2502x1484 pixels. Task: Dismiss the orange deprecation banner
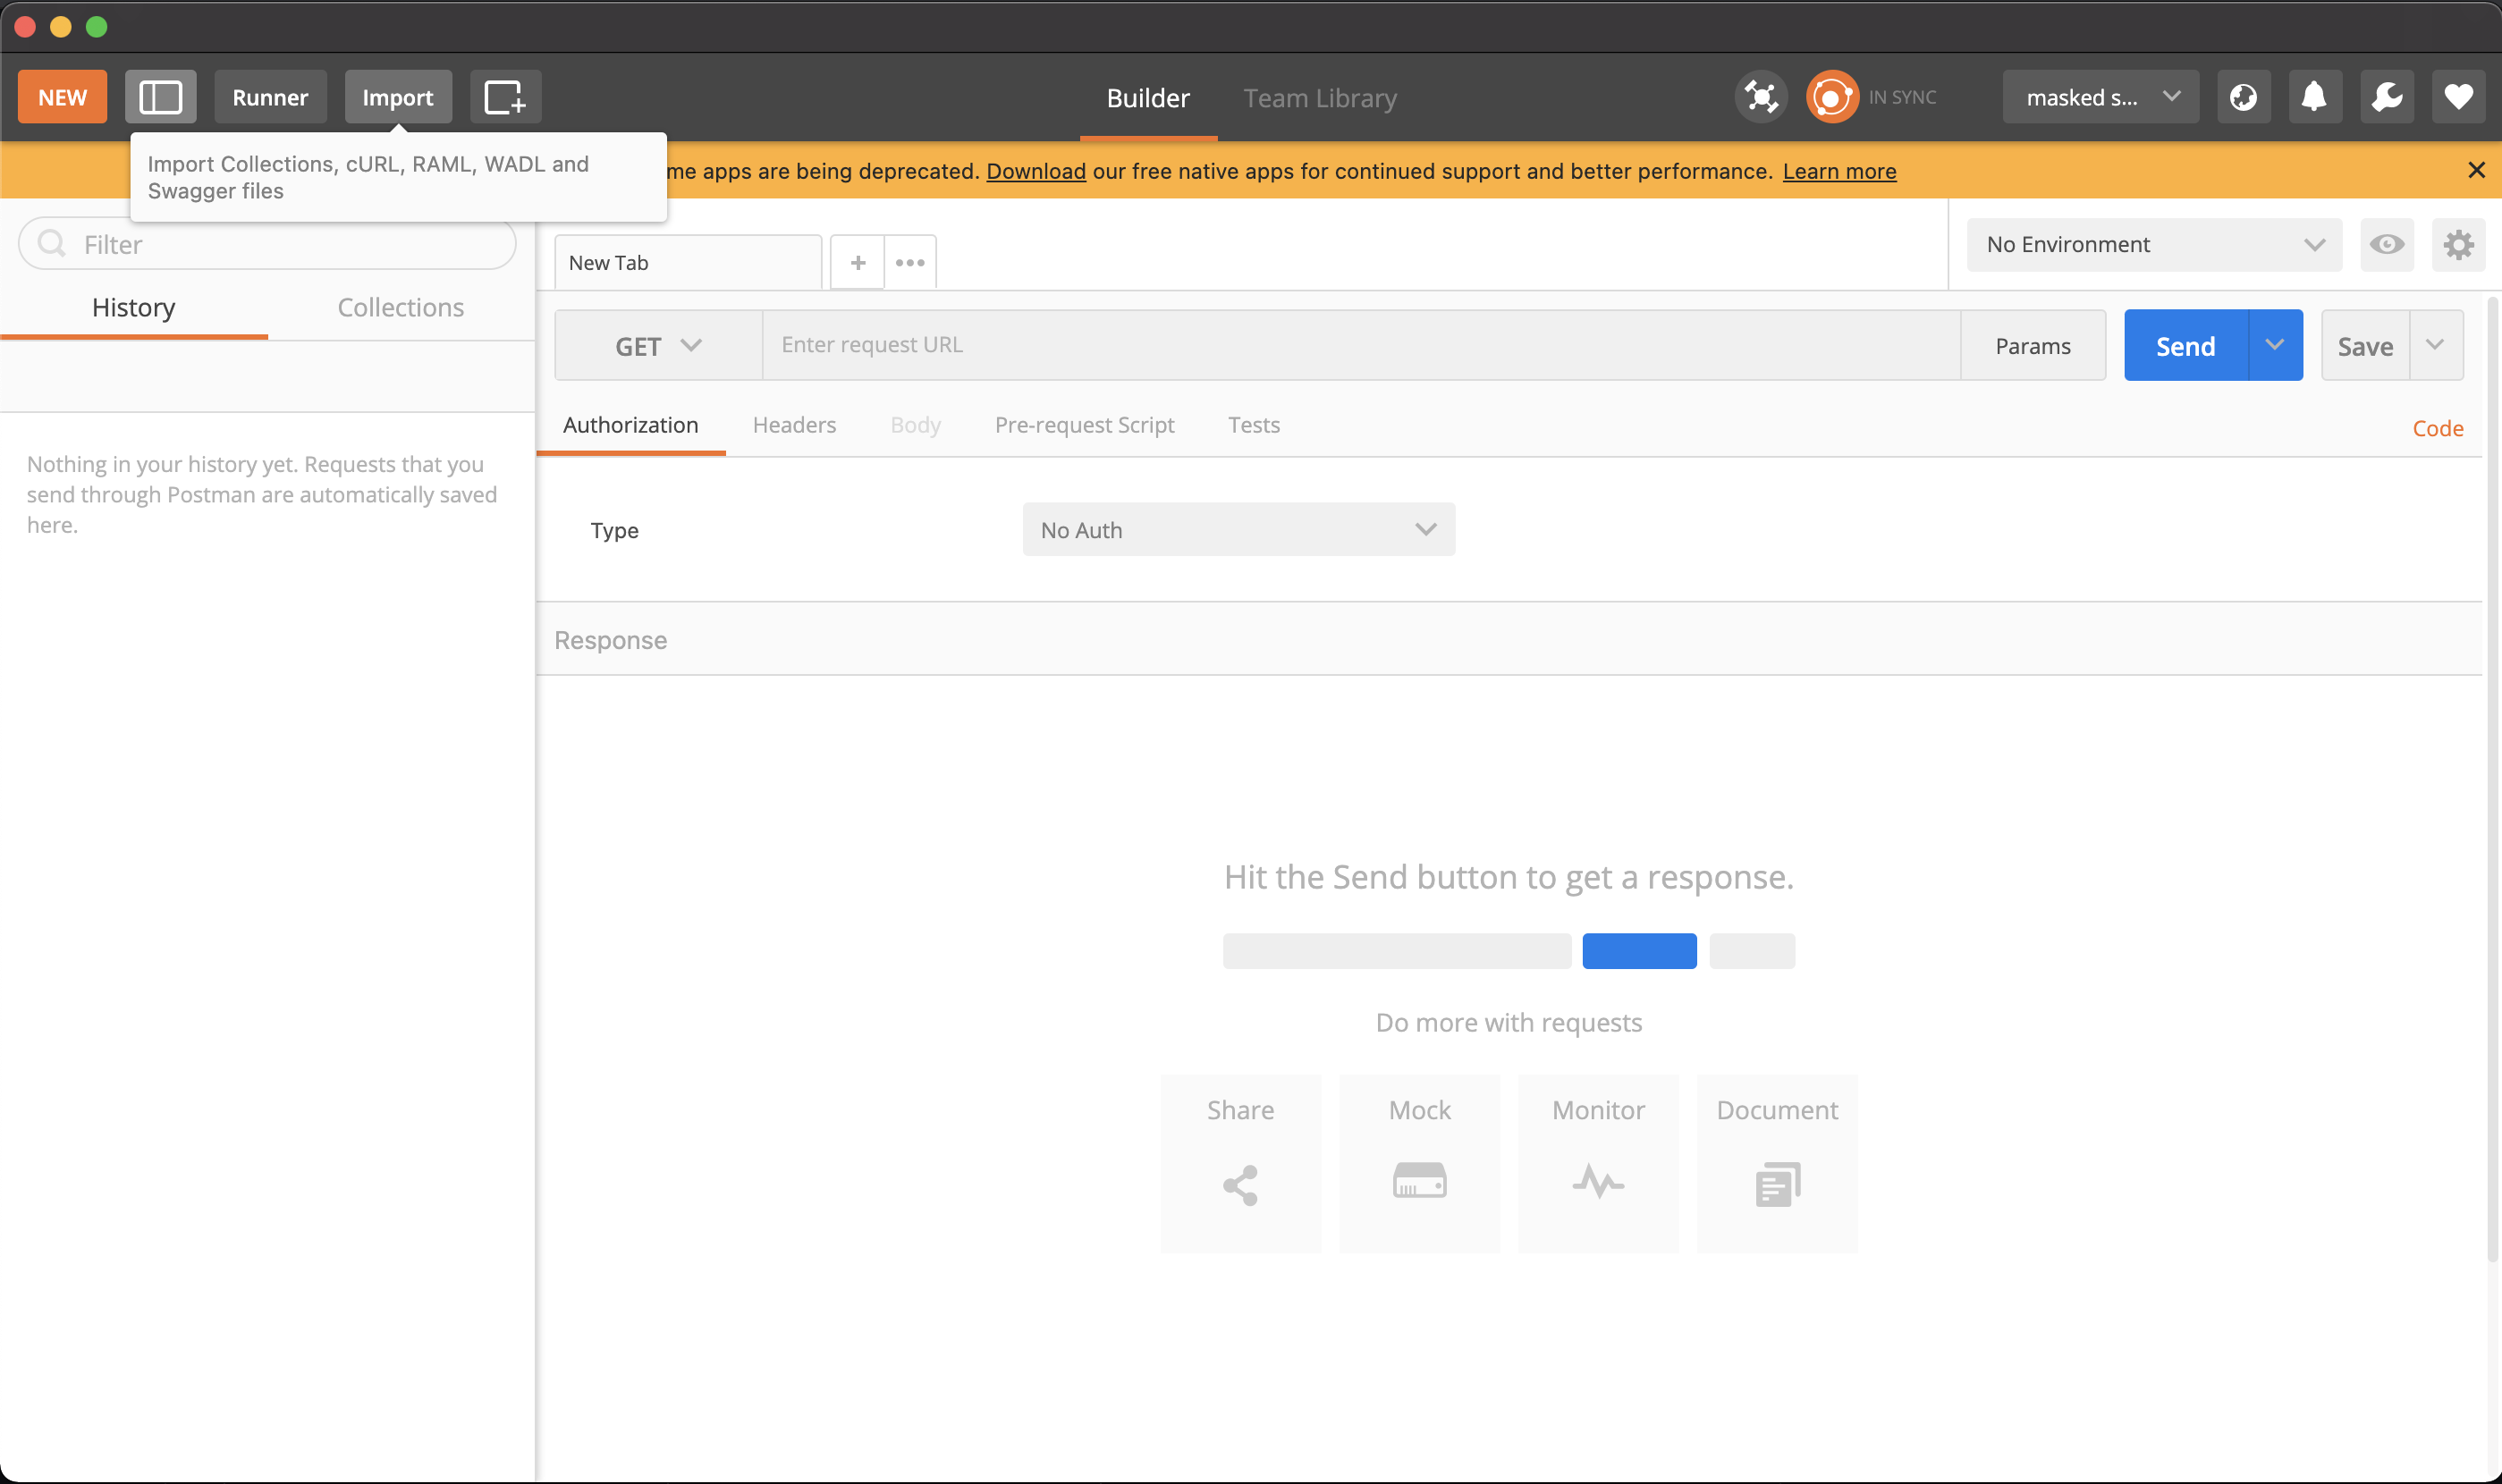pos(2476,171)
